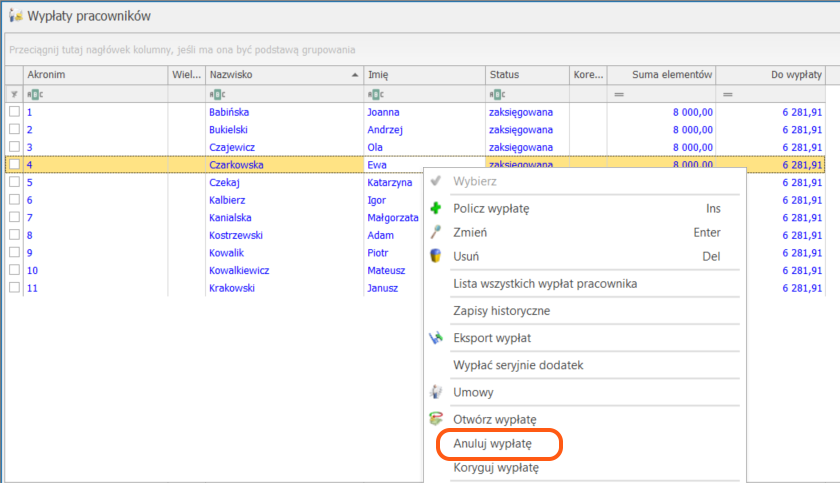Image resolution: width=840 pixels, height=483 pixels.
Task: Click the export icon beside Eksport wypłat
Action: pos(436,338)
